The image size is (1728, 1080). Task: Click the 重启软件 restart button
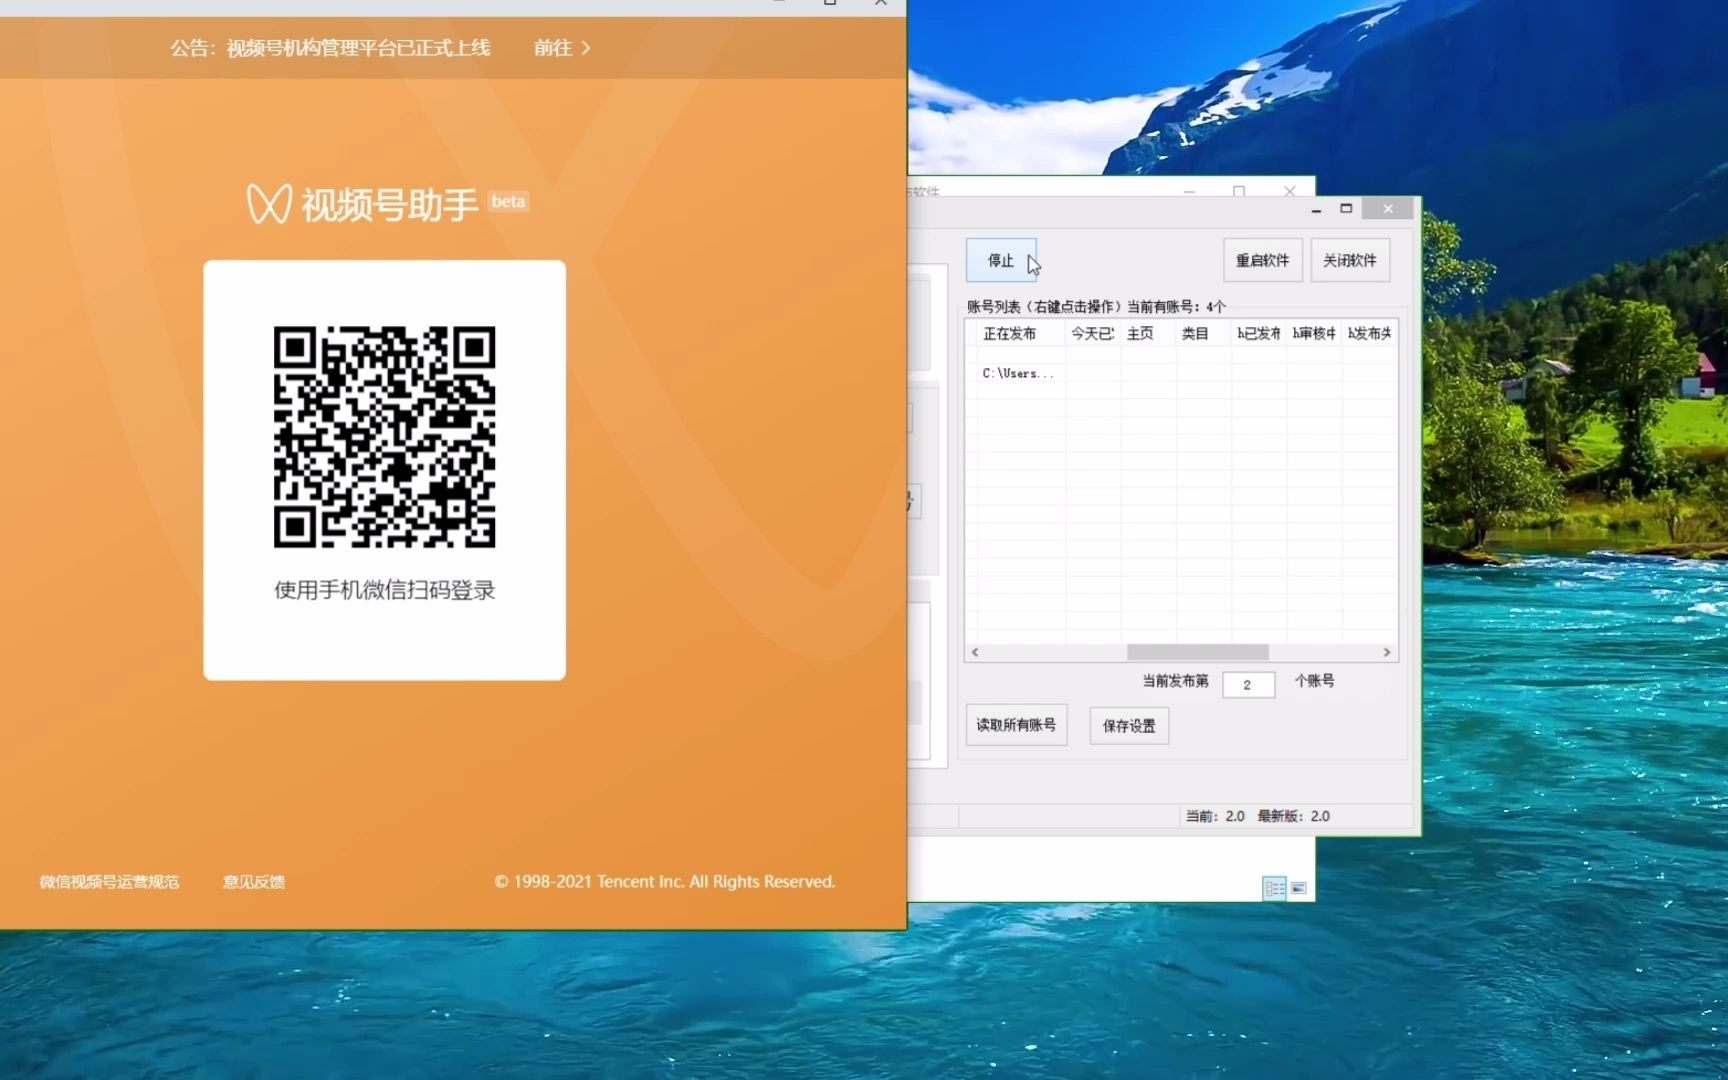[1262, 260]
